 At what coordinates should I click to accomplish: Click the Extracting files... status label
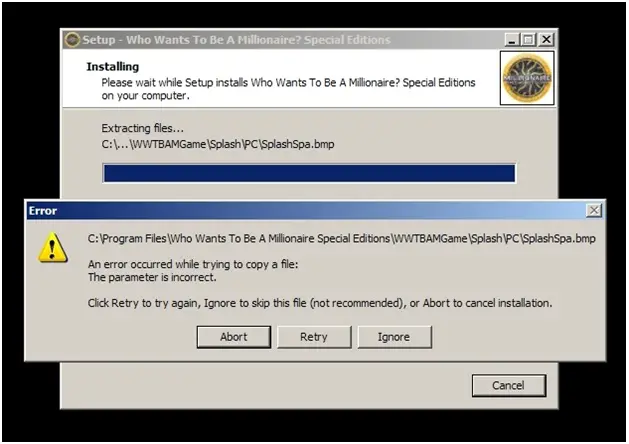[142, 128]
